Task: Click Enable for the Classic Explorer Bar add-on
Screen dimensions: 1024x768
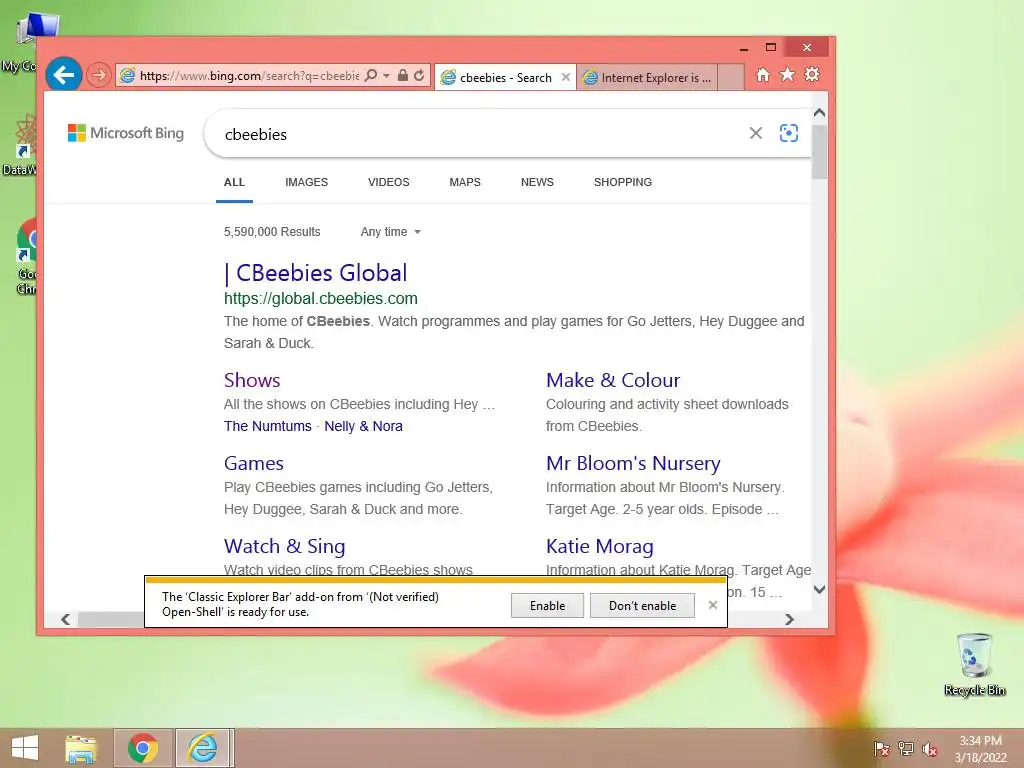Action: tap(547, 605)
